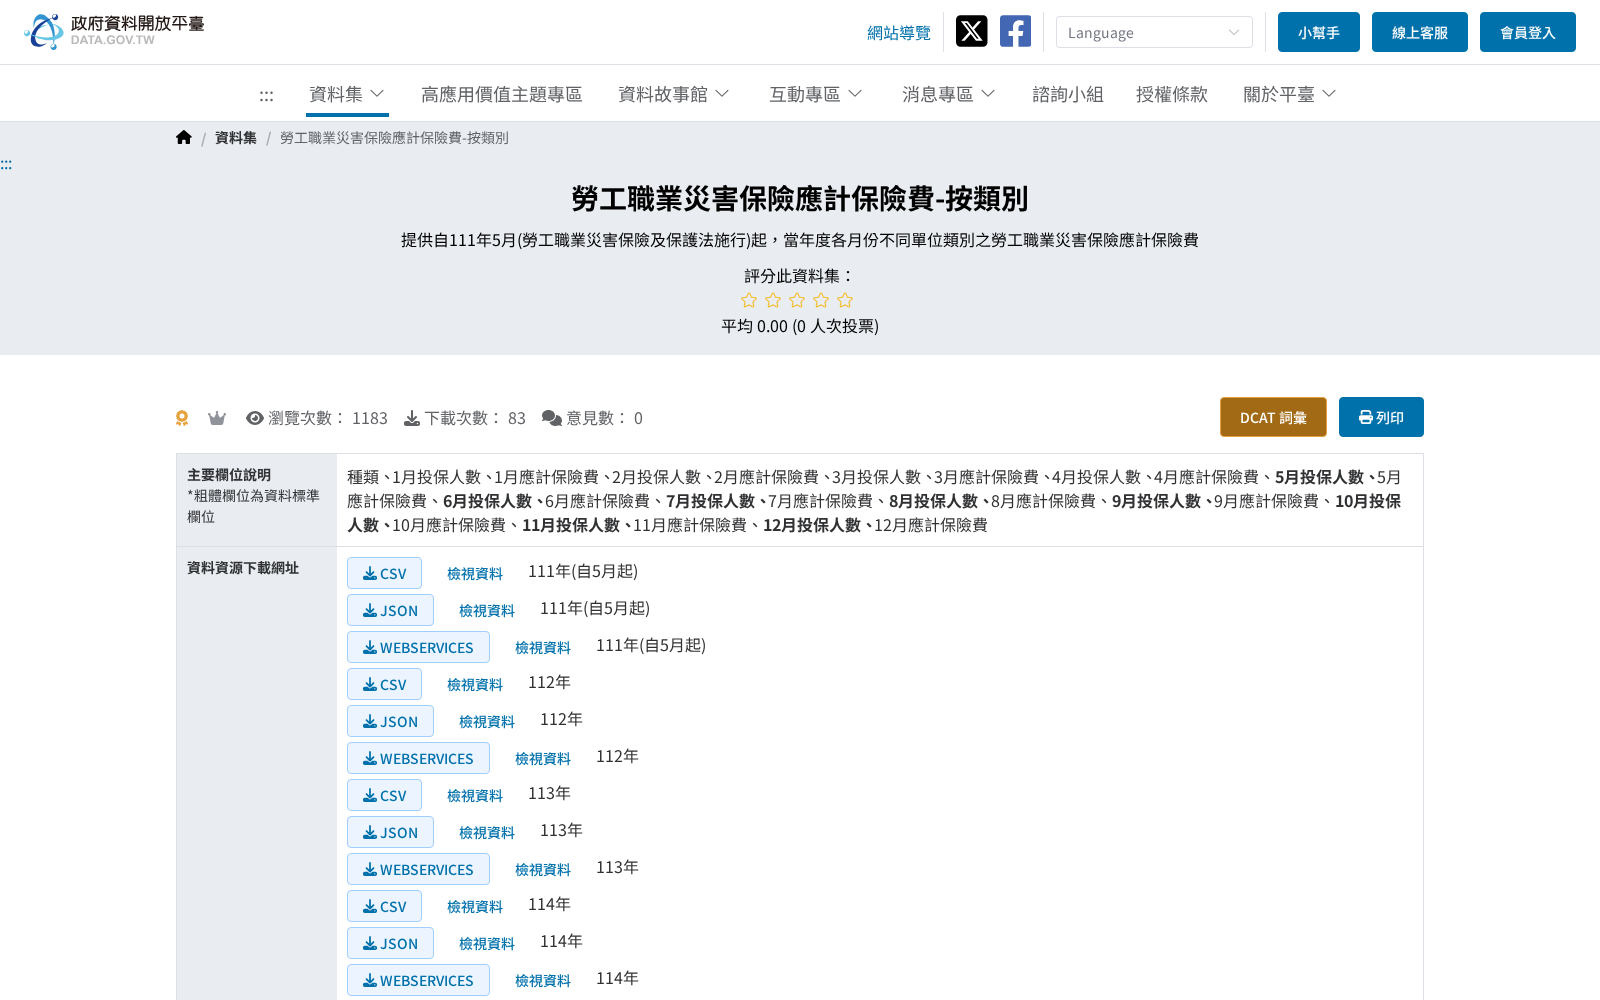Click 檢視資料 next to WEBSERVICES 111年

point(543,647)
